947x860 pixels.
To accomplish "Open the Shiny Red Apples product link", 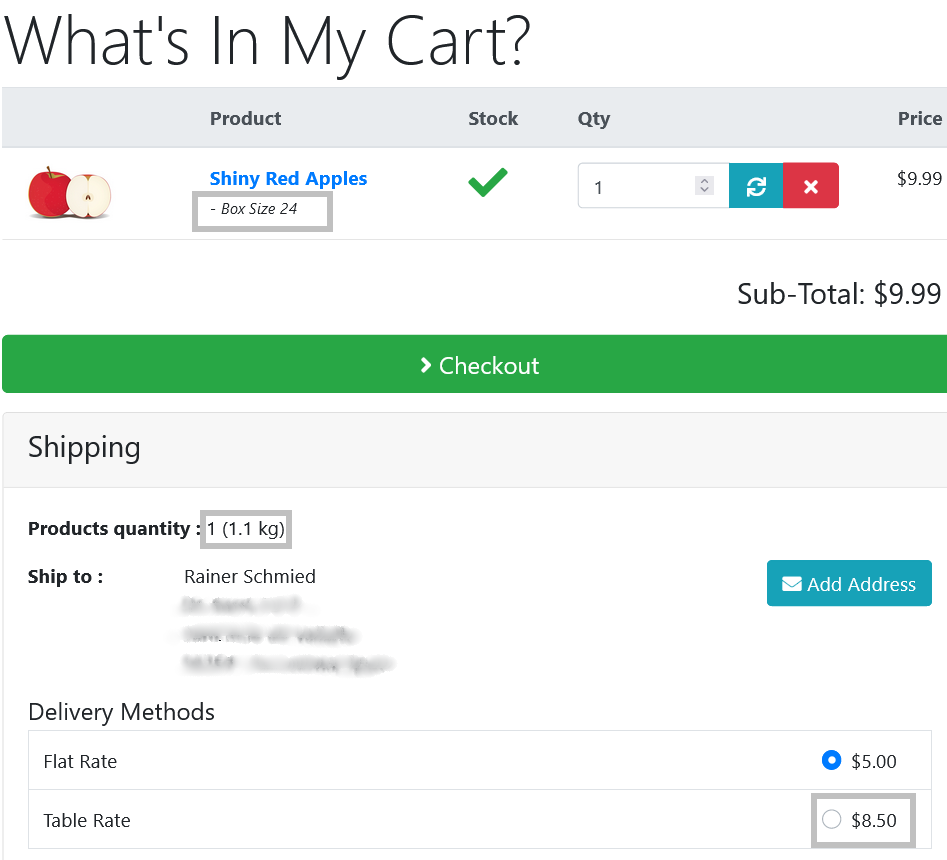I will (x=288, y=179).
